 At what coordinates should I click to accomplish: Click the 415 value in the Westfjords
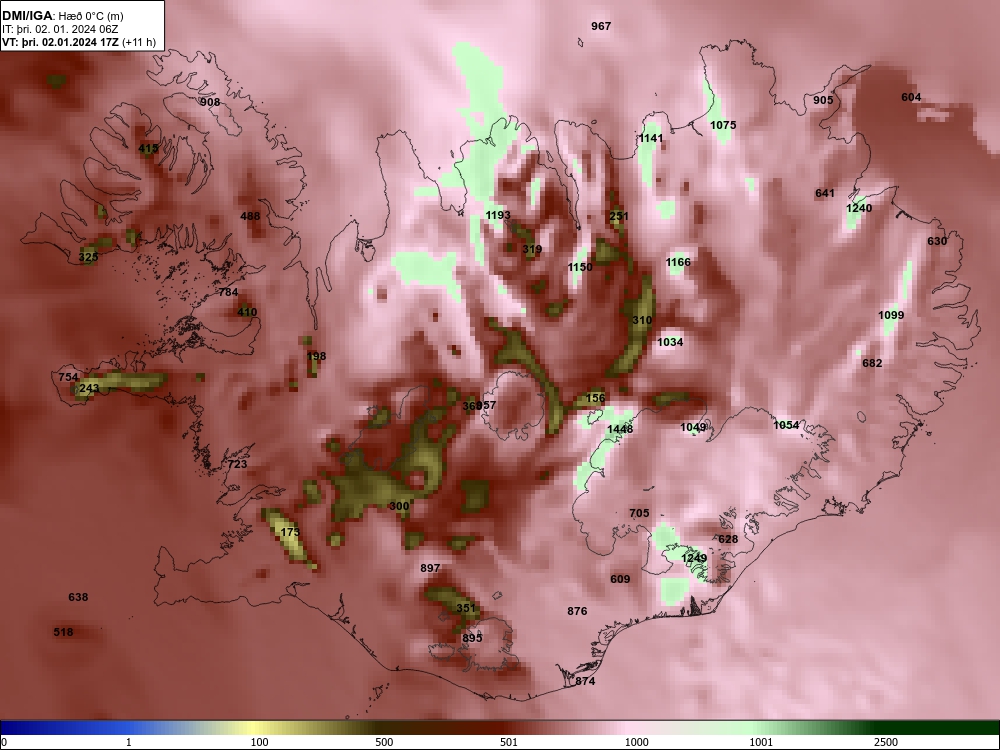(x=148, y=149)
